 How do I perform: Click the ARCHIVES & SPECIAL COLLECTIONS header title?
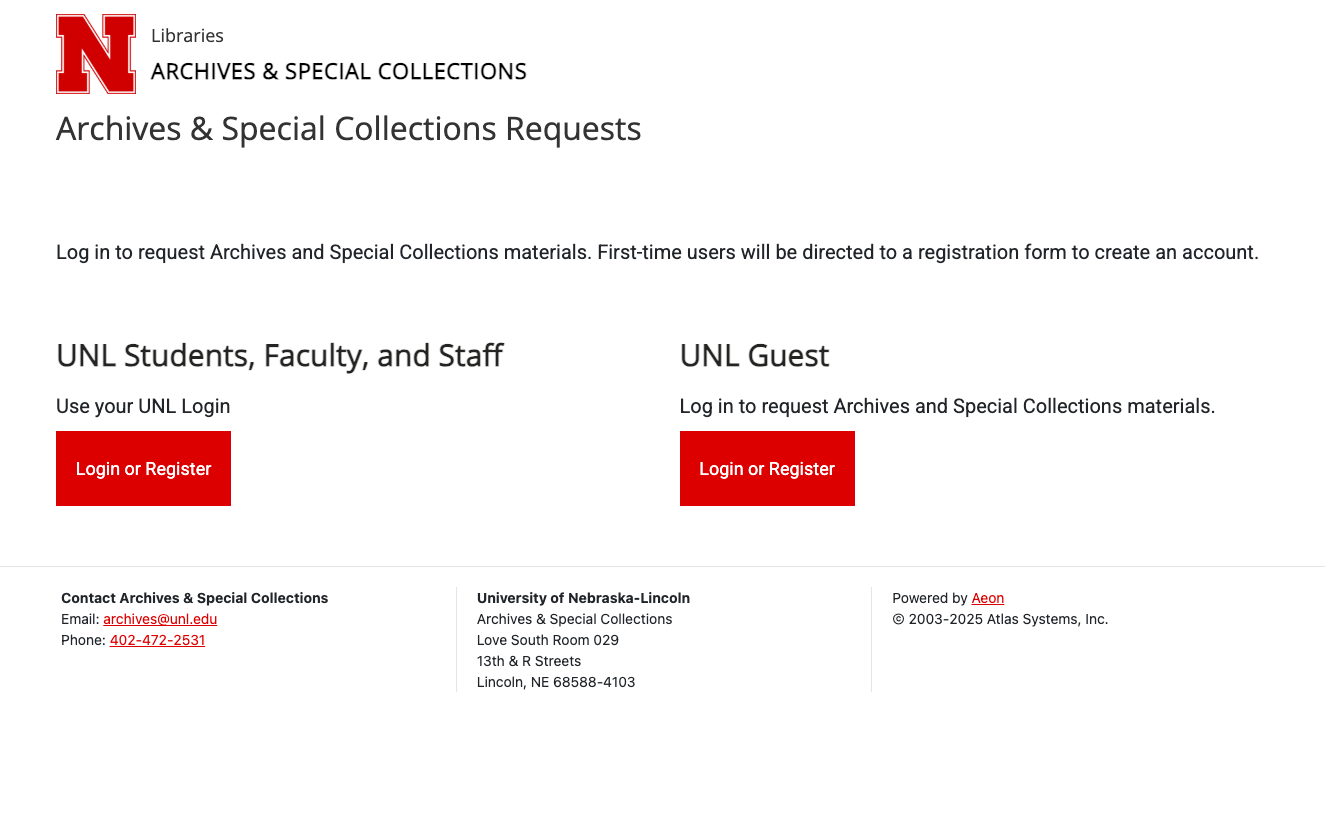[x=338, y=72]
